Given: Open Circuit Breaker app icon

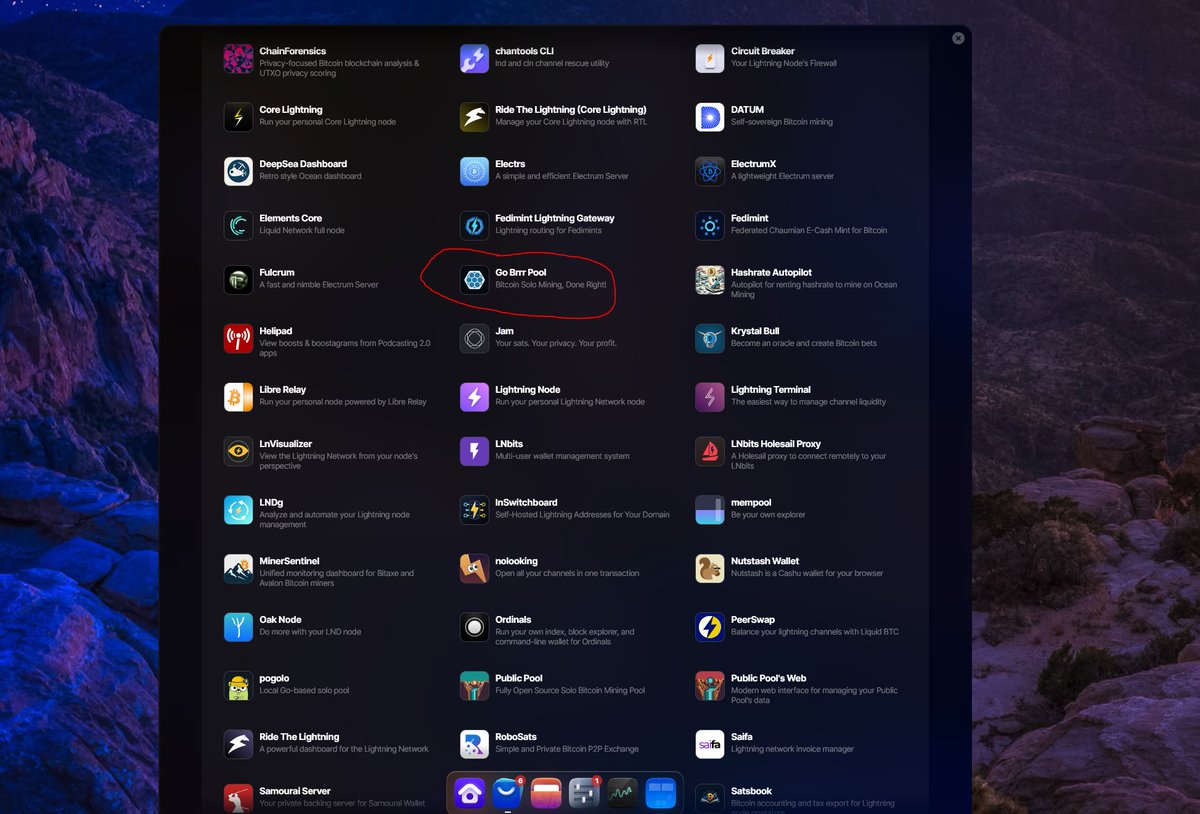Looking at the screenshot, I should click(x=710, y=58).
